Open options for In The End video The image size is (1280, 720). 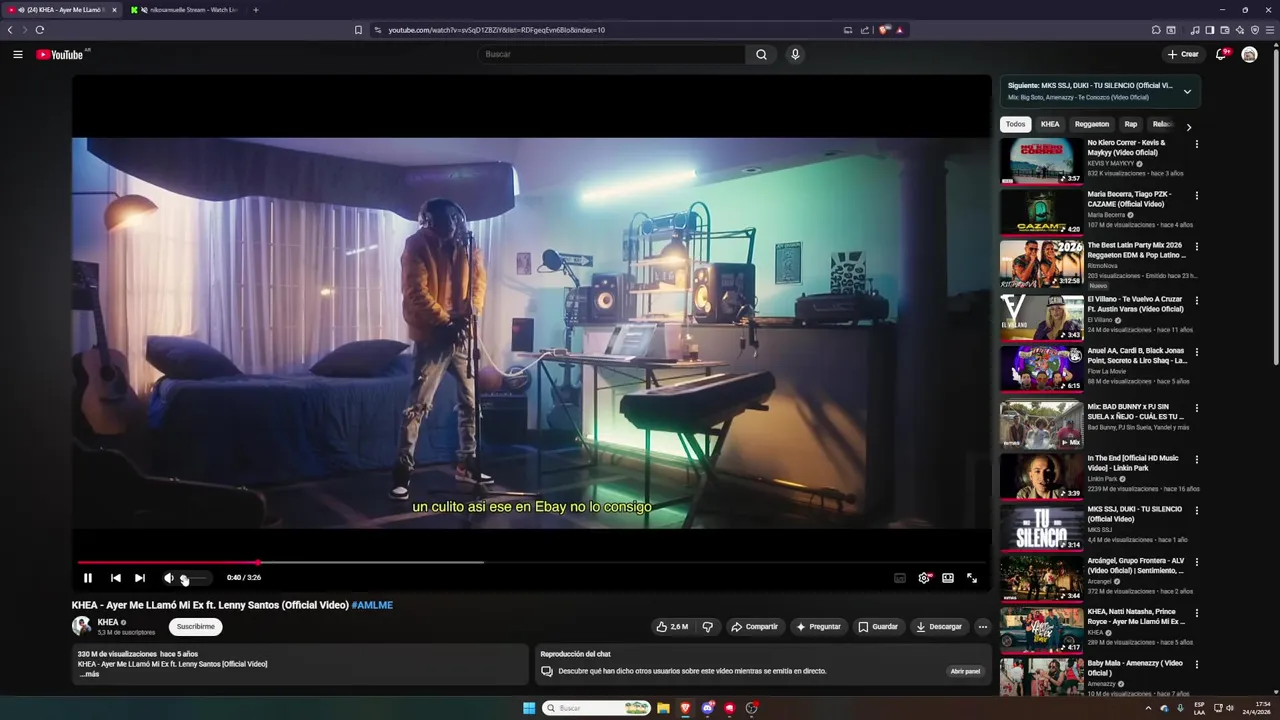(x=1196, y=459)
